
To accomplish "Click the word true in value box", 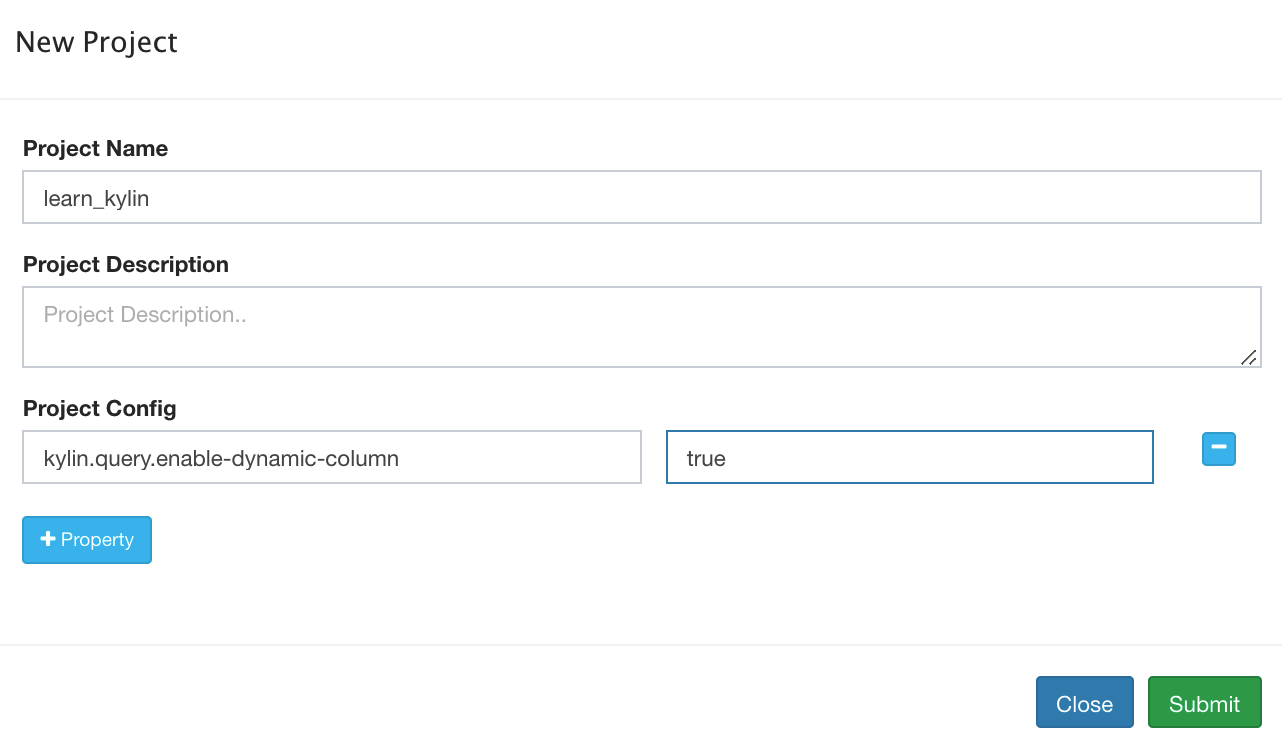I will pyautogui.click(x=706, y=458).
